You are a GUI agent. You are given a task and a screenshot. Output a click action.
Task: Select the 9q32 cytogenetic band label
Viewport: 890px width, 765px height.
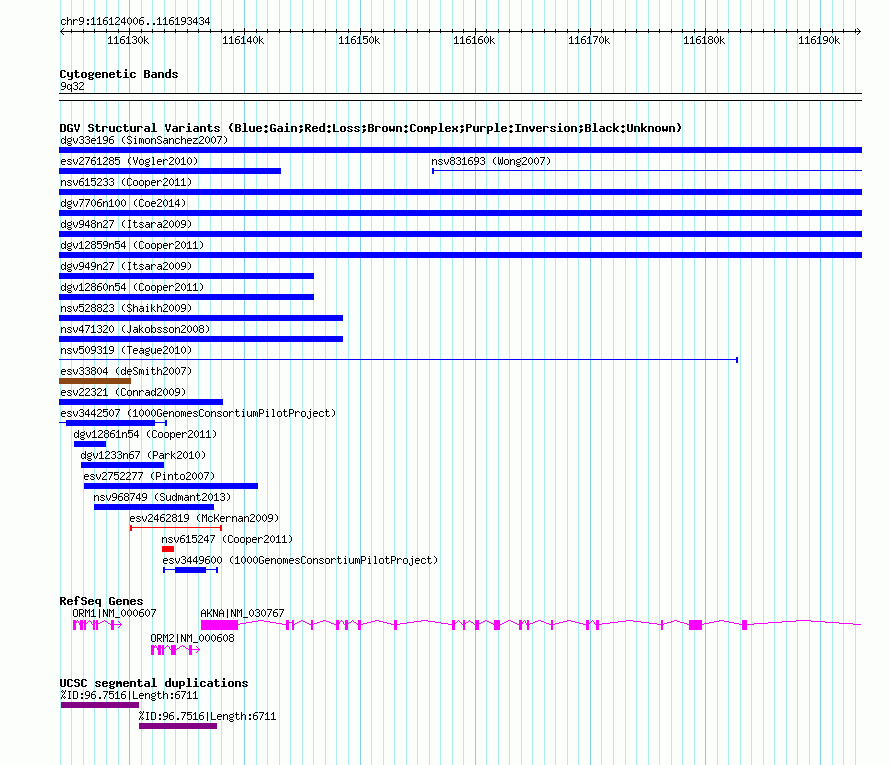tap(72, 86)
